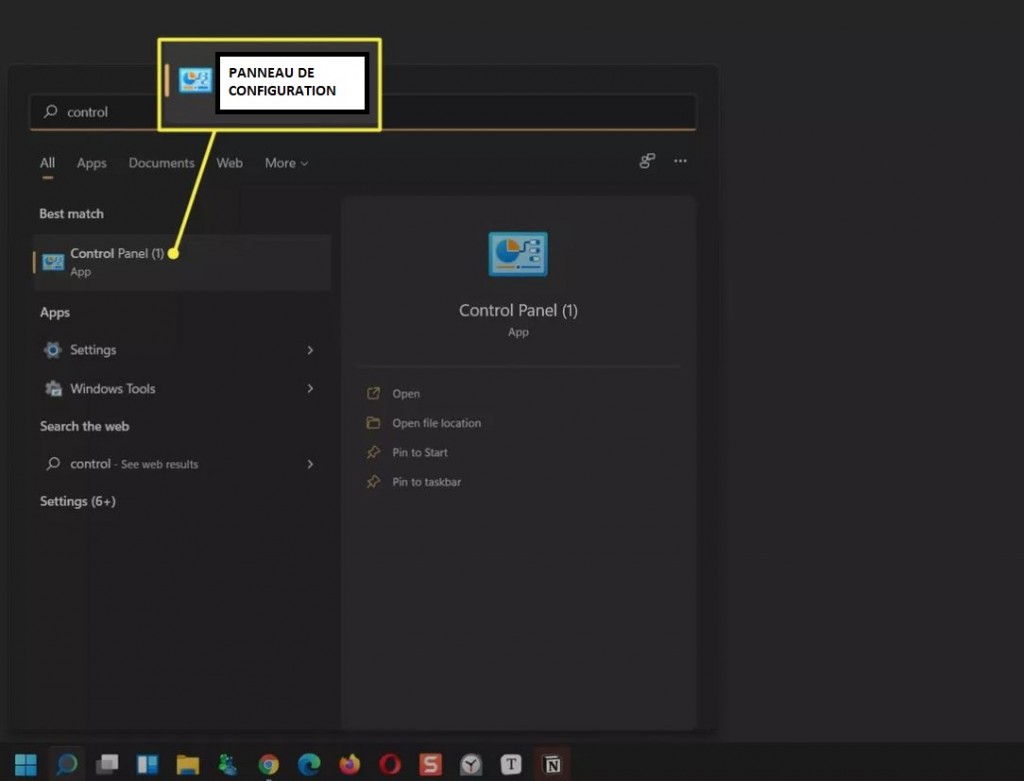This screenshot has height=781, width=1024.
Task: Click the Windows Tools icon
Action: [x=53, y=389]
